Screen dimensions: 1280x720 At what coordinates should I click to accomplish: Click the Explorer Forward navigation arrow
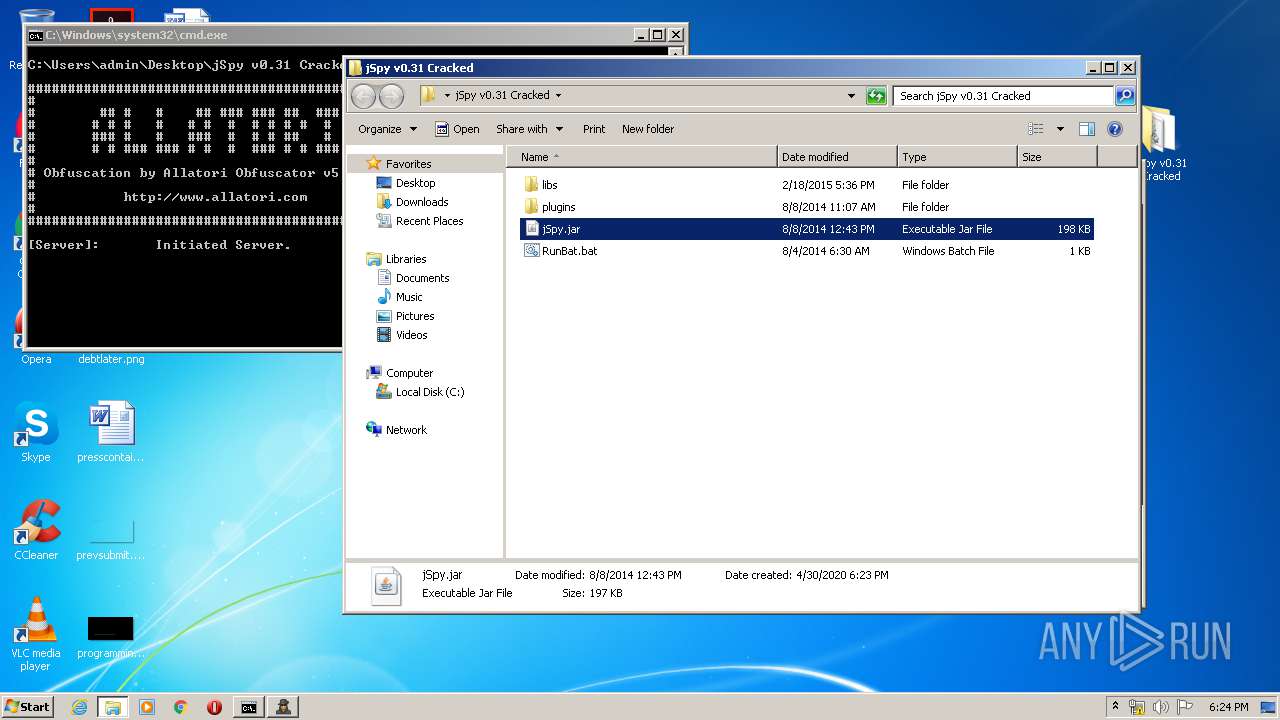click(x=391, y=96)
